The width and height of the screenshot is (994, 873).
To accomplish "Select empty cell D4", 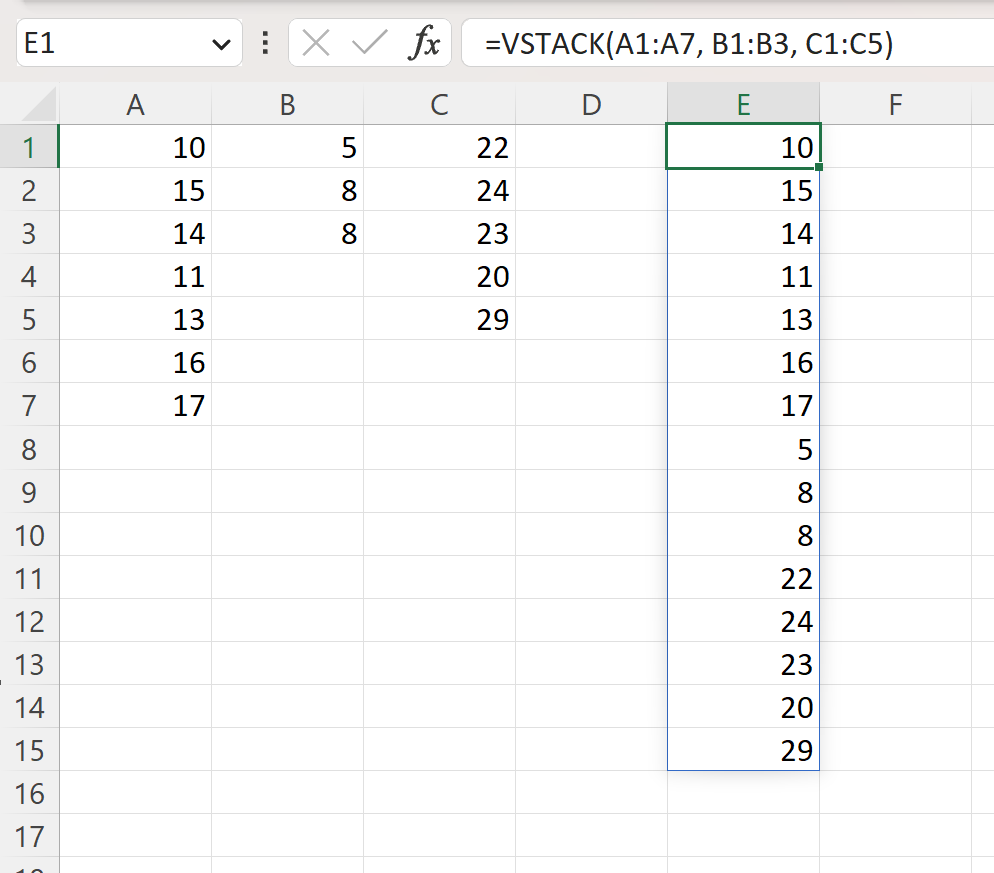I will point(591,276).
